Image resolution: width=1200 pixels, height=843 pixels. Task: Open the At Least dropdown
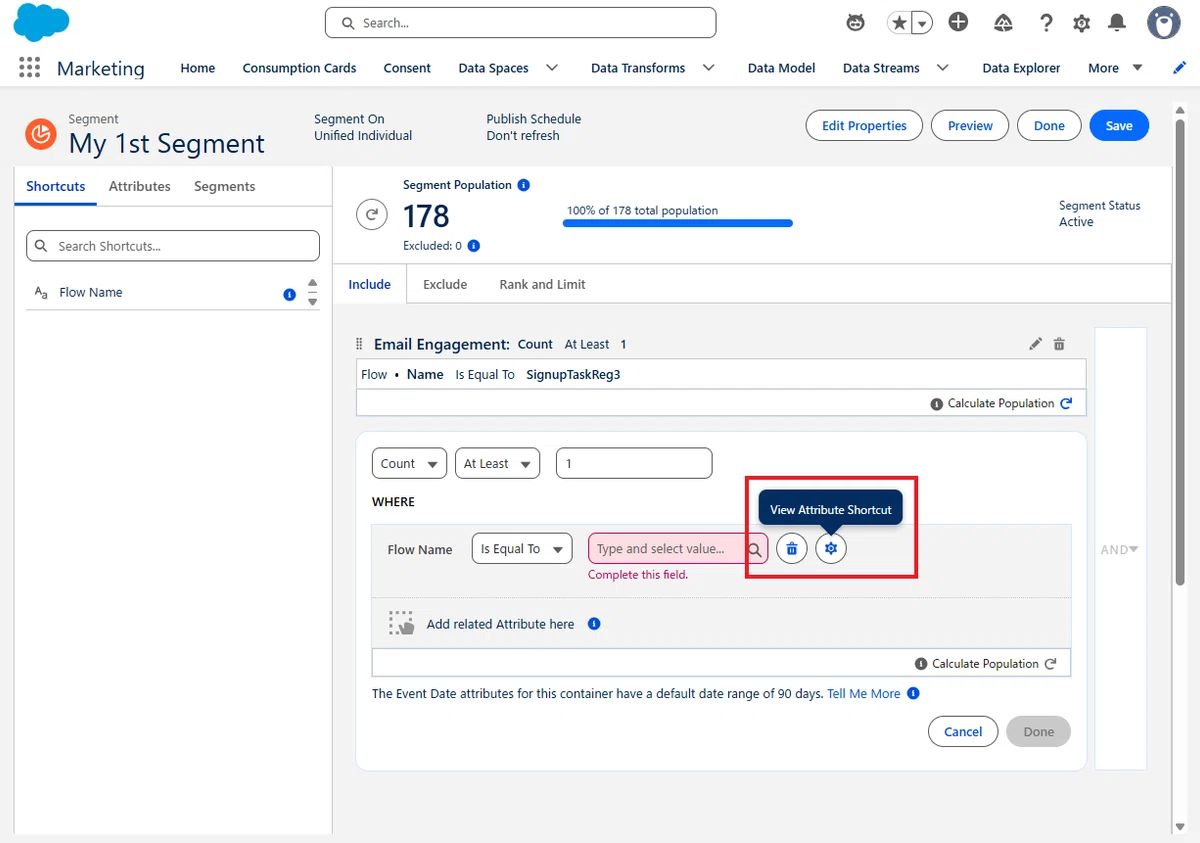coord(497,464)
